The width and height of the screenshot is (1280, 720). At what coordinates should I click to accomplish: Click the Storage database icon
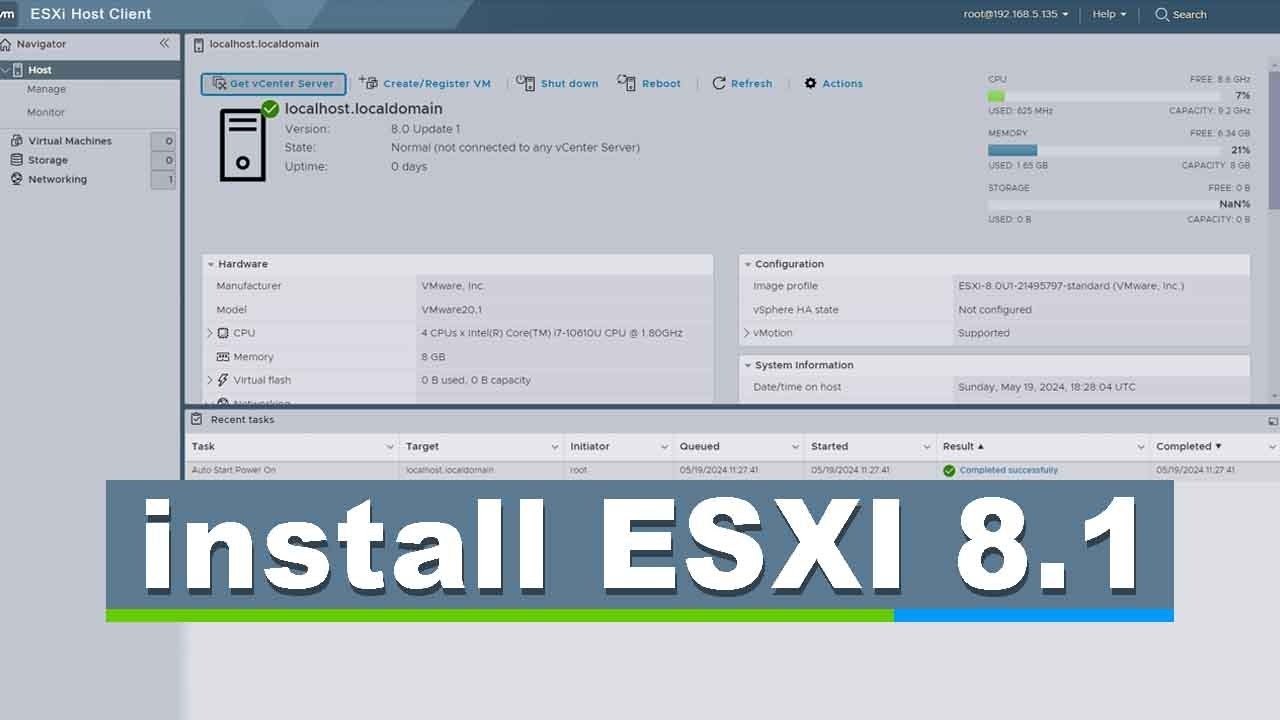16,160
